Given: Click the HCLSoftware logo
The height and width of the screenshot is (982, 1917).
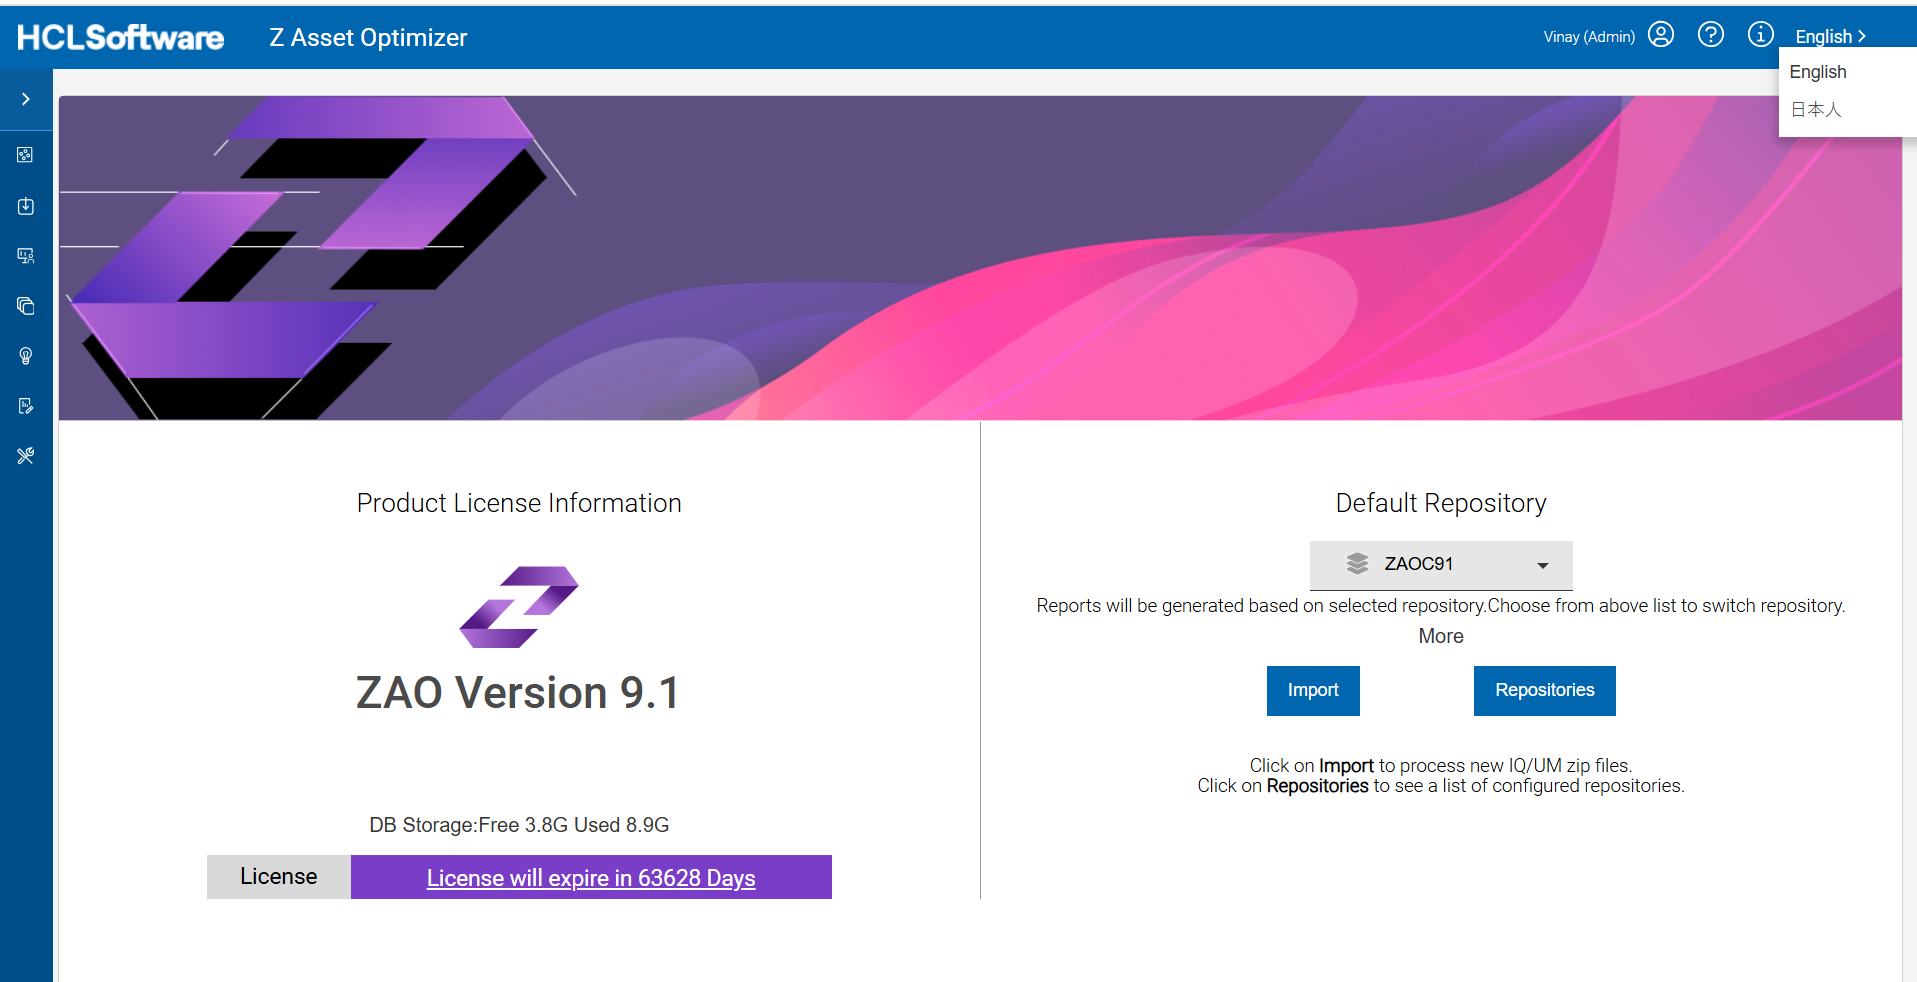Looking at the screenshot, I should click(x=121, y=38).
